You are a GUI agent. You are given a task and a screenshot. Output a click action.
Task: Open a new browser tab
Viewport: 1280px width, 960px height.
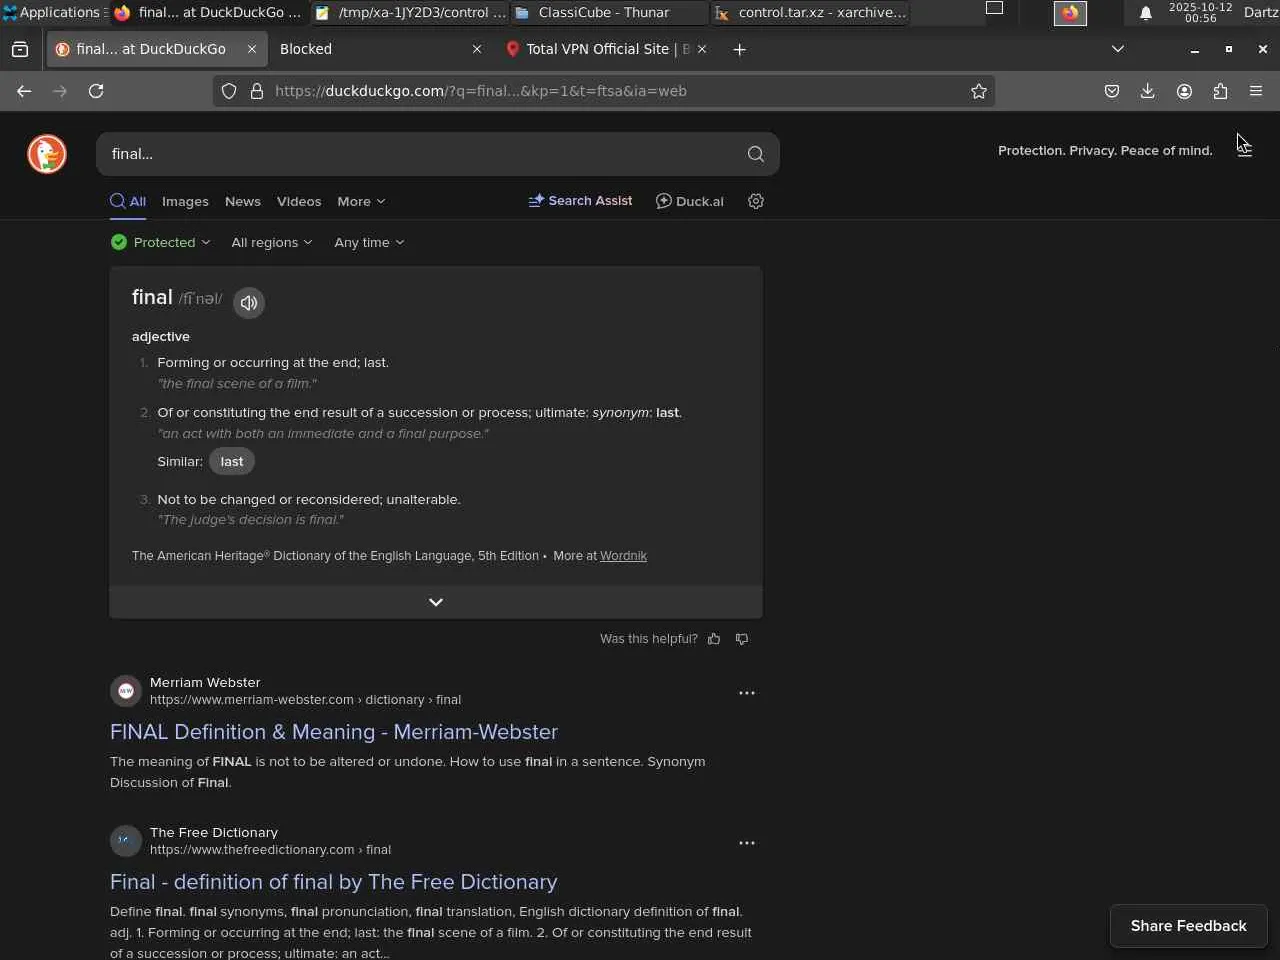pyautogui.click(x=739, y=49)
